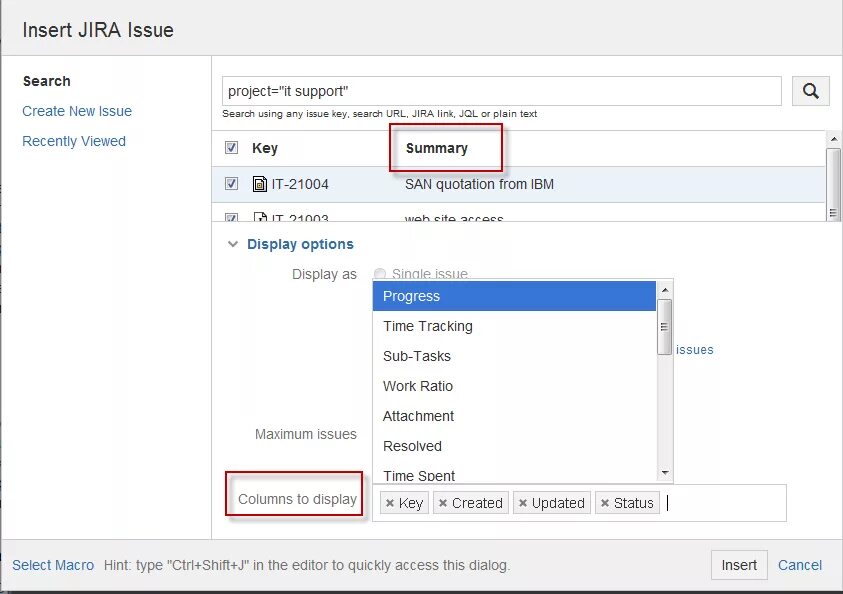This screenshot has height=594, width=843.
Task: Choose Attachment from the columns dropdown
Action: point(418,416)
